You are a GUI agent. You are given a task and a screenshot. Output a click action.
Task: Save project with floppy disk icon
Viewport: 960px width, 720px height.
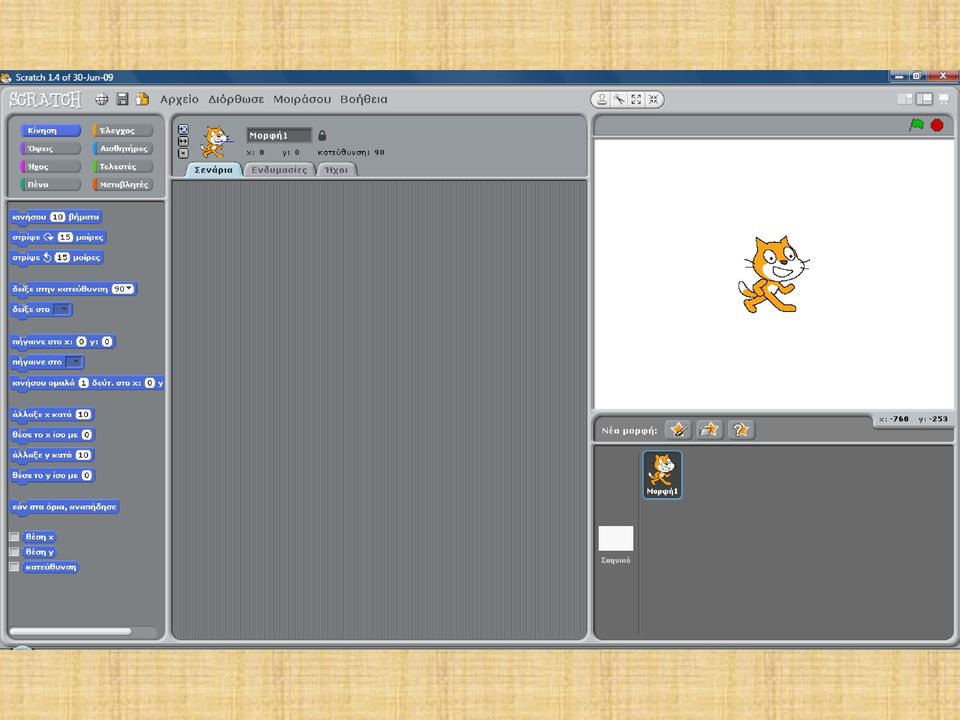tap(122, 99)
